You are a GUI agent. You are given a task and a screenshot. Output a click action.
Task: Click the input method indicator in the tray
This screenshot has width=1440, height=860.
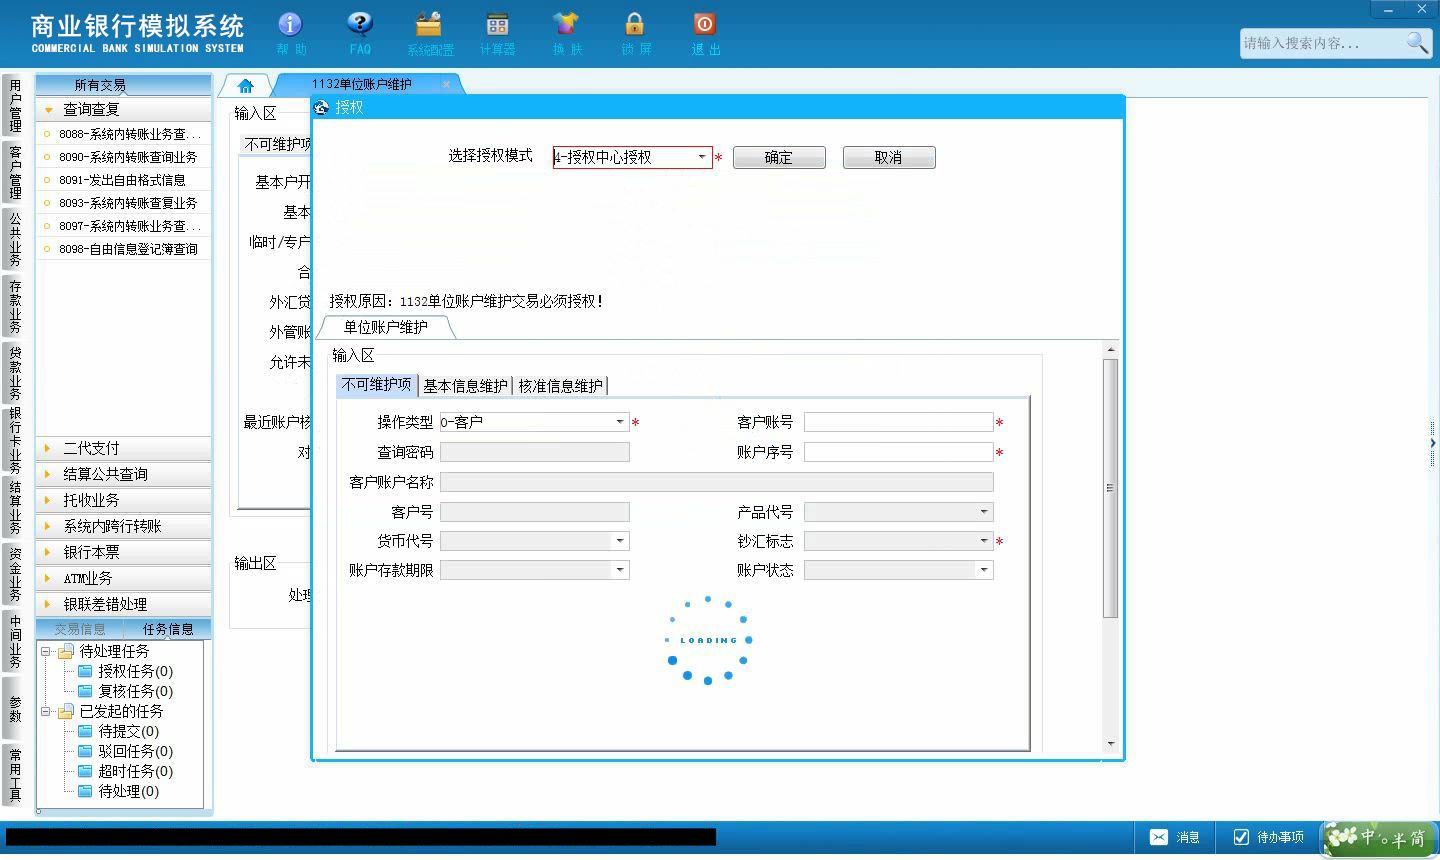coord(1380,838)
